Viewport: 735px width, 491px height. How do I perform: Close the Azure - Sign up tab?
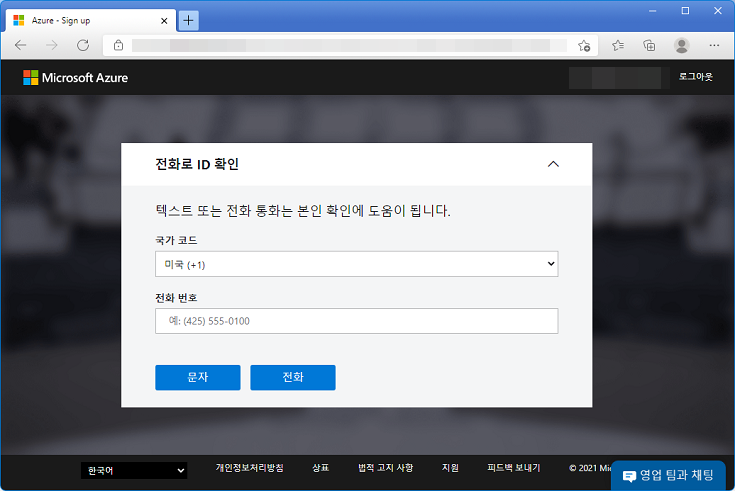(x=164, y=21)
